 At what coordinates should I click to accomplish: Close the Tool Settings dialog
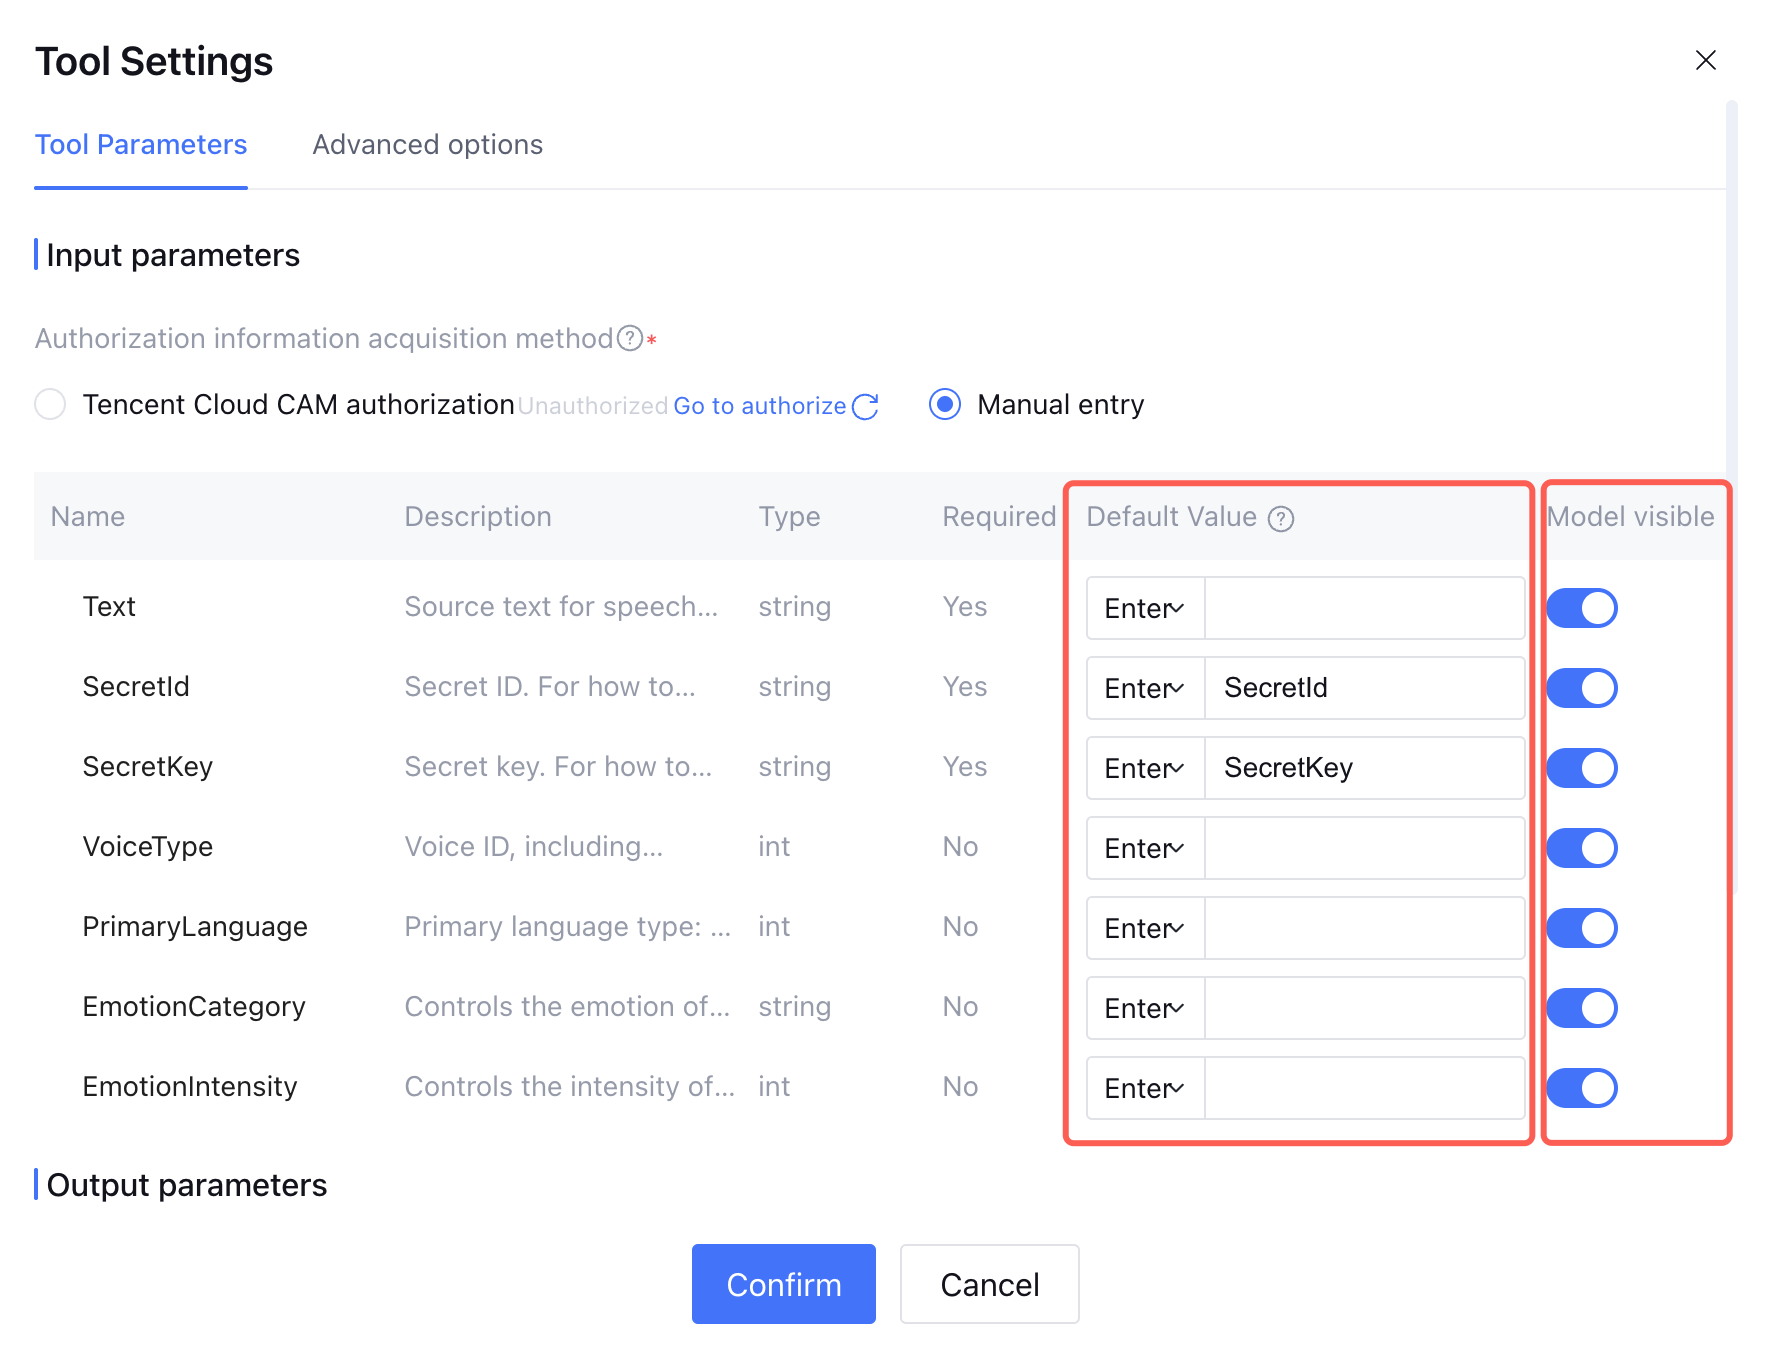pos(1705,60)
